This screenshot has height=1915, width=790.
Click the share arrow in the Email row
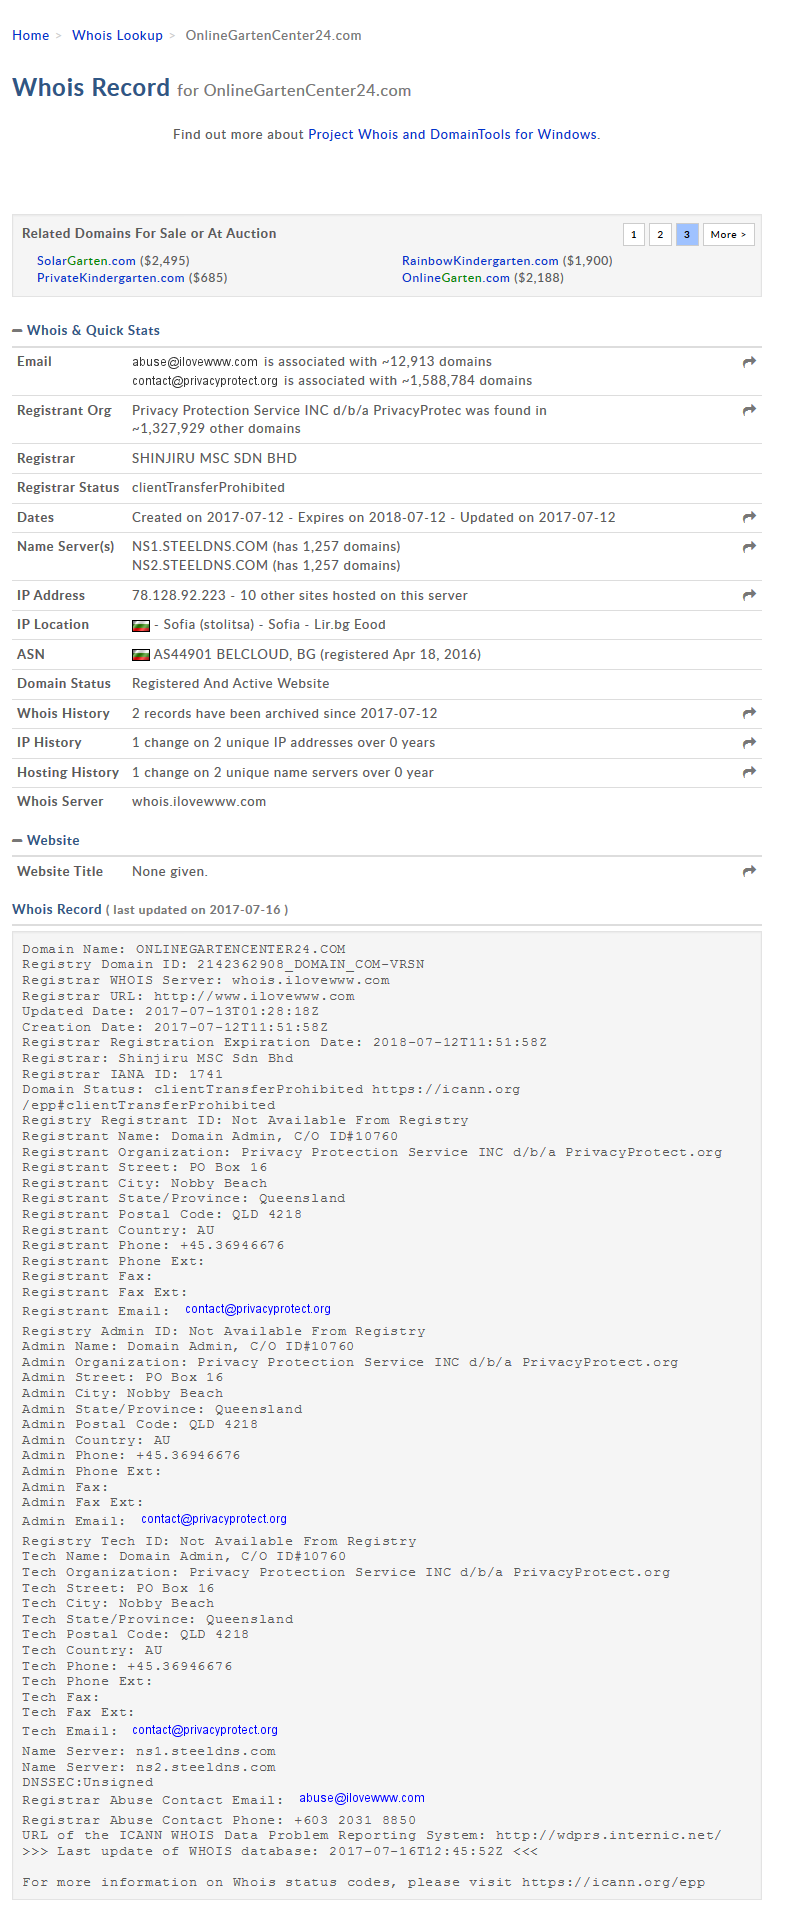tap(749, 362)
